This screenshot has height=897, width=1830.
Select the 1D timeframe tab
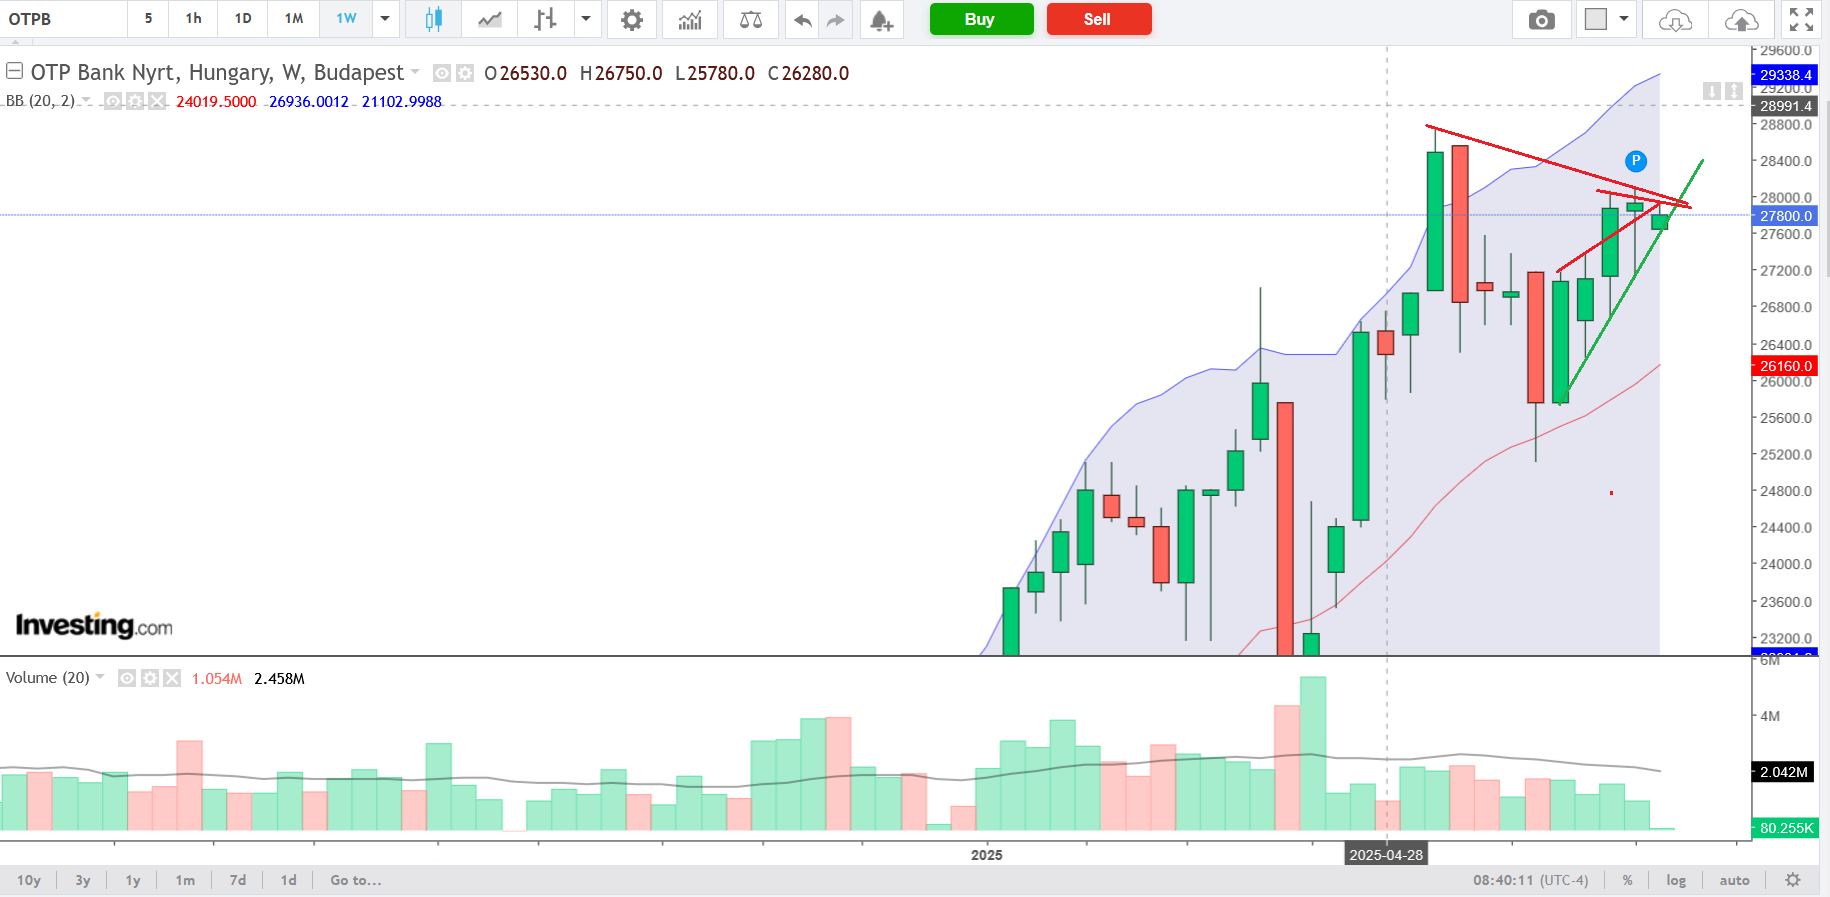pos(243,19)
